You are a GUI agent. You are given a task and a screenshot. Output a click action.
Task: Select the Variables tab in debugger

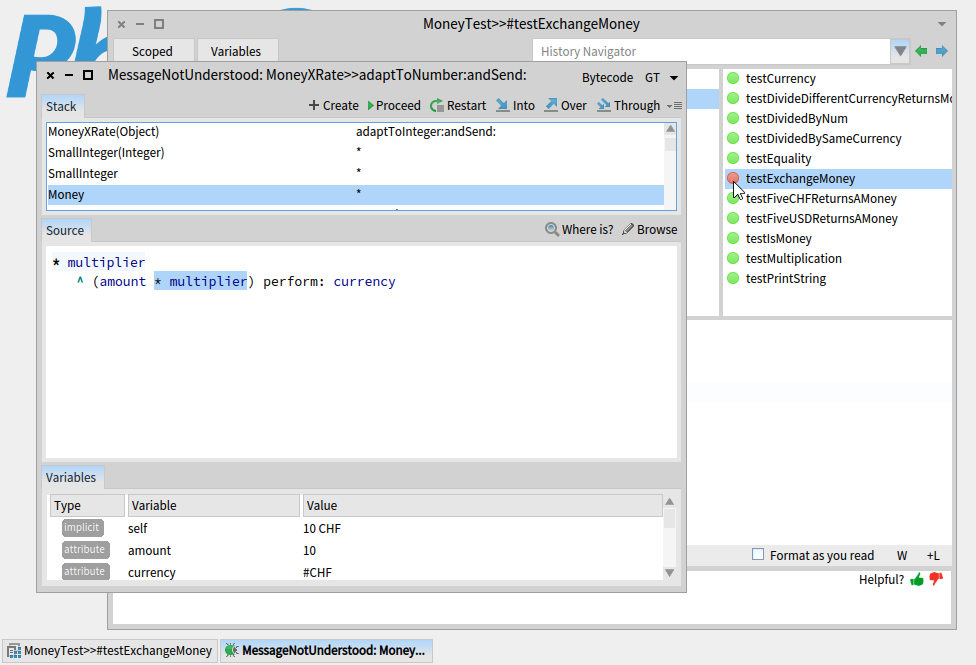click(x=71, y=478)
